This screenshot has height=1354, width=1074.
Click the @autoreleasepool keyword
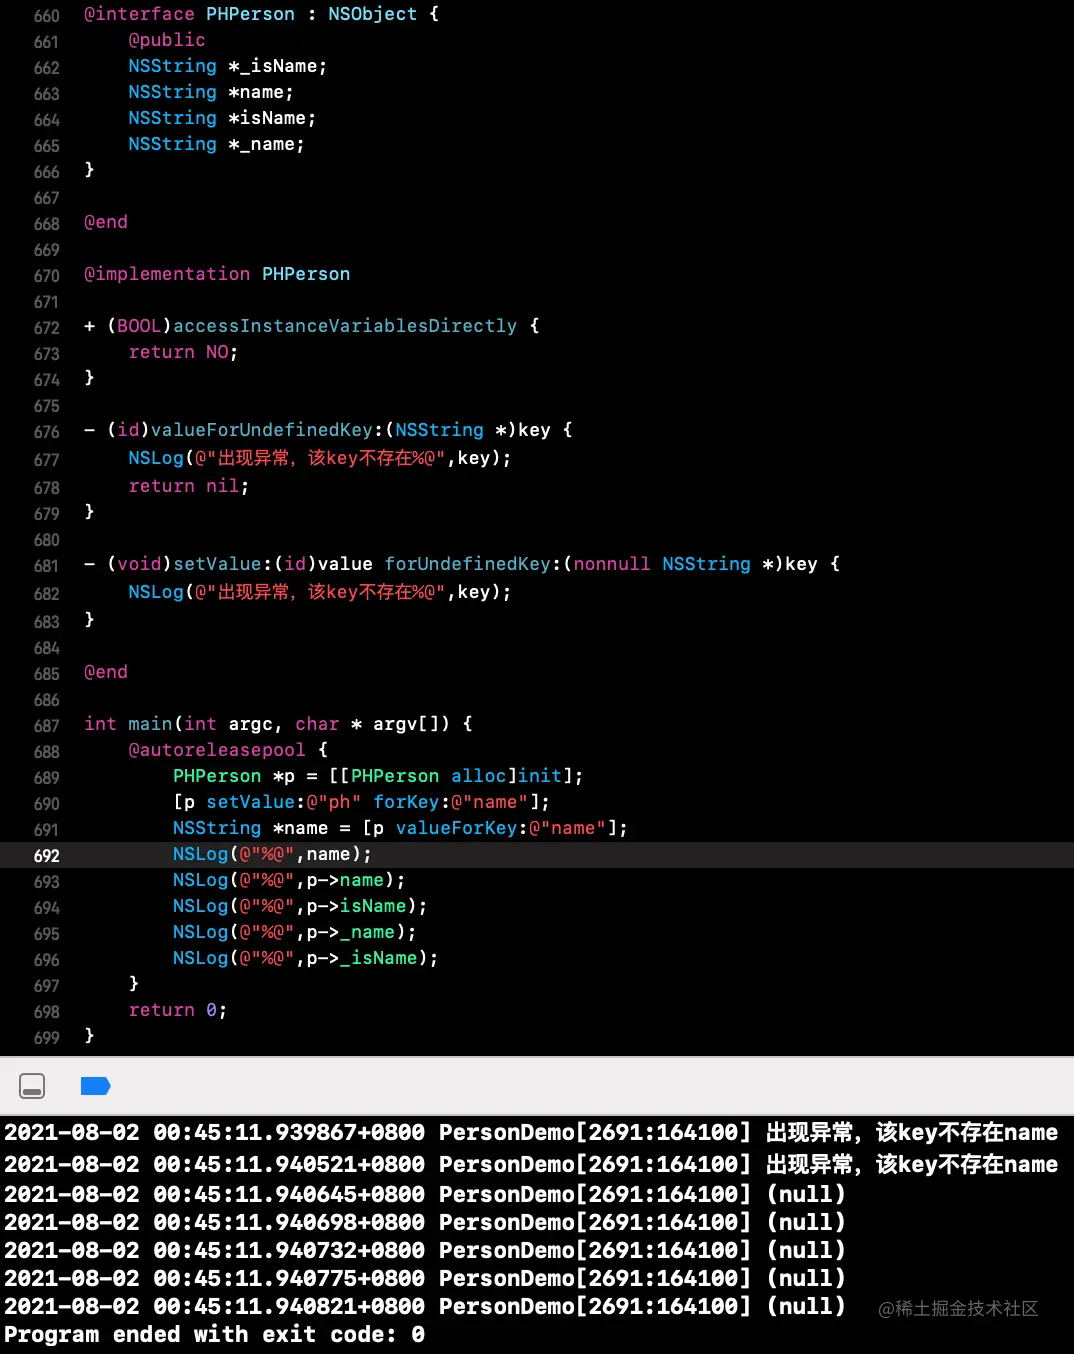[217, 750]
